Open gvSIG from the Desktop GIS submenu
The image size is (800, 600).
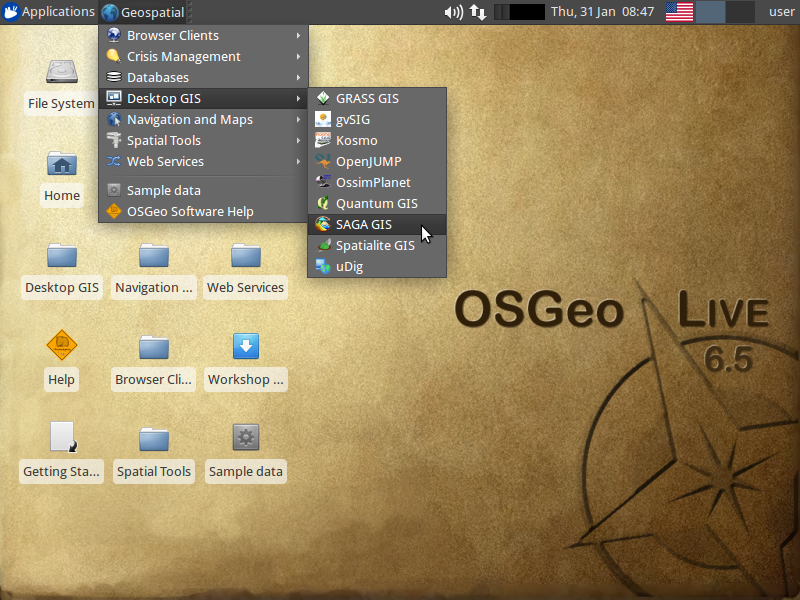click(377, 119)
